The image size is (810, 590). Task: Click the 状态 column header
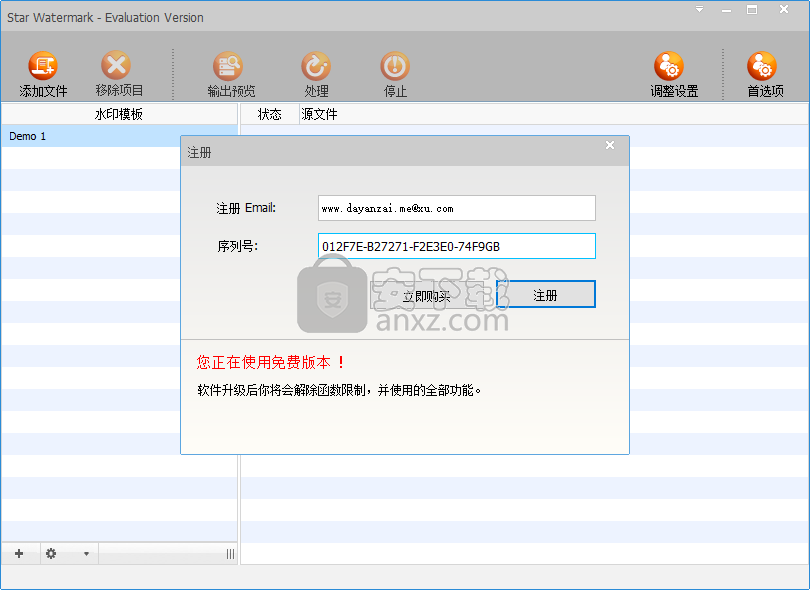pos(270,114)
